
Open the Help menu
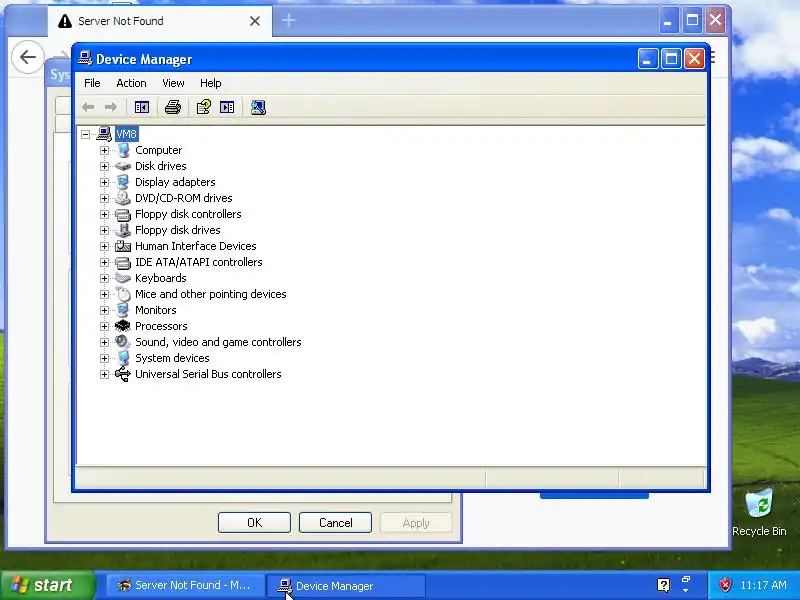click(x=210, y=83)
